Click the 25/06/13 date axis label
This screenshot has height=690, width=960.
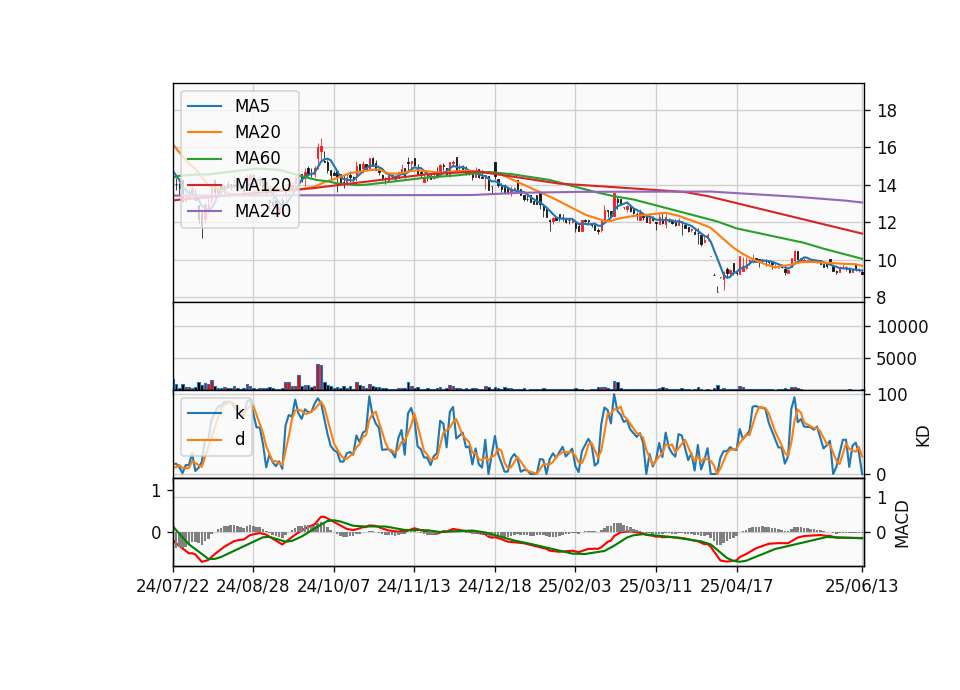pos(861,586)
